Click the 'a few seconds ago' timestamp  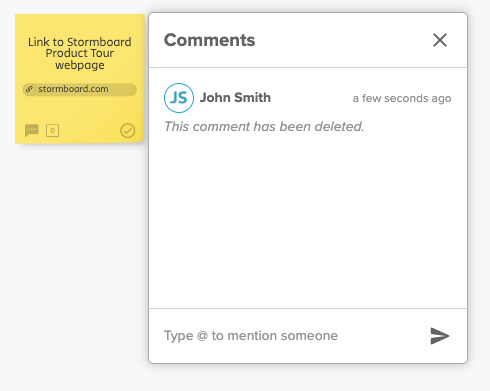coord(402,98)
